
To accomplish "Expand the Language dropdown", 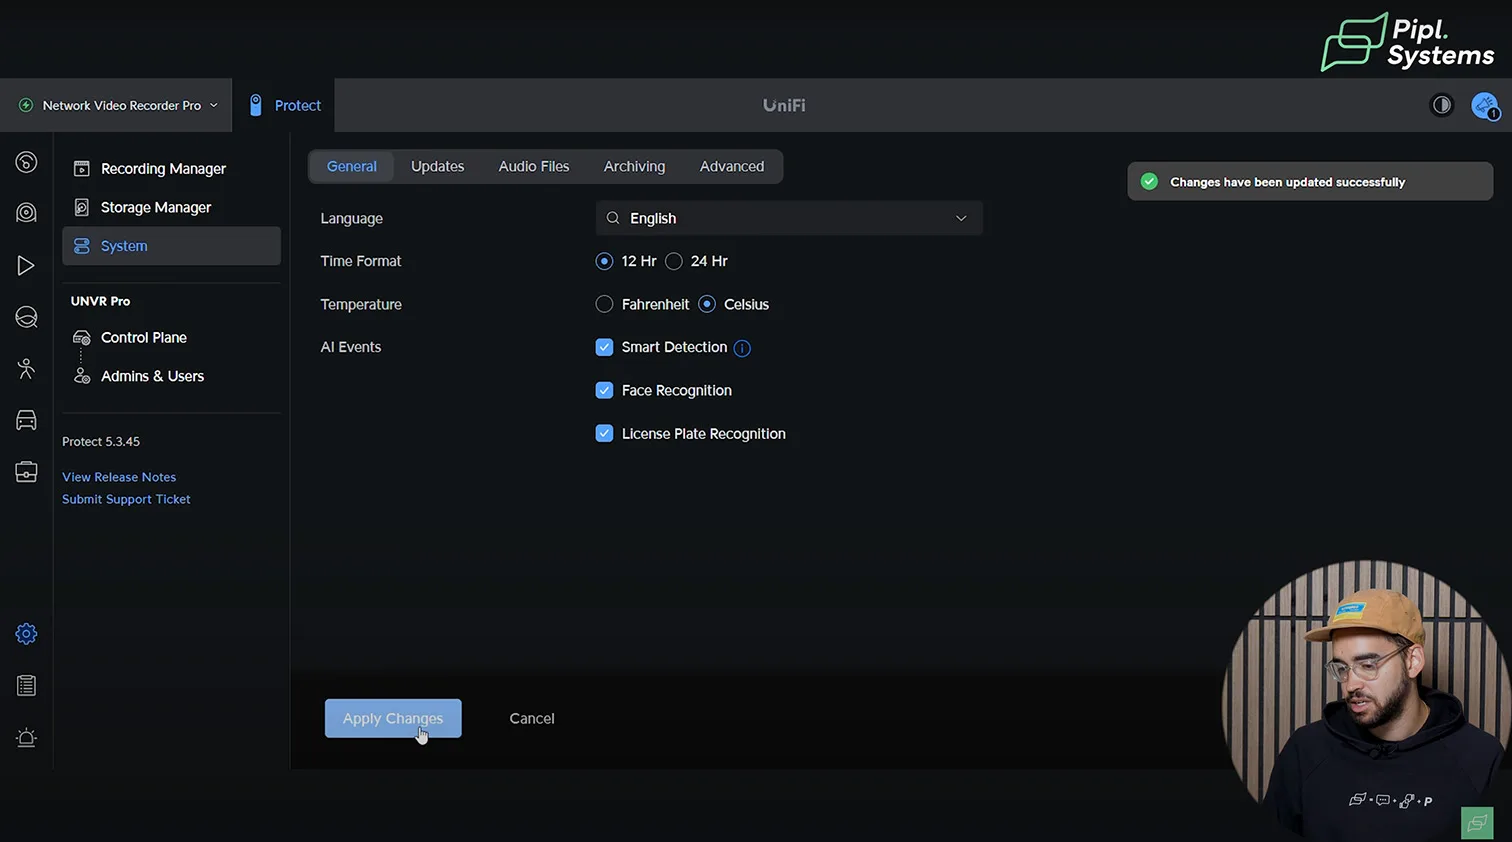I will pos(789,218).
